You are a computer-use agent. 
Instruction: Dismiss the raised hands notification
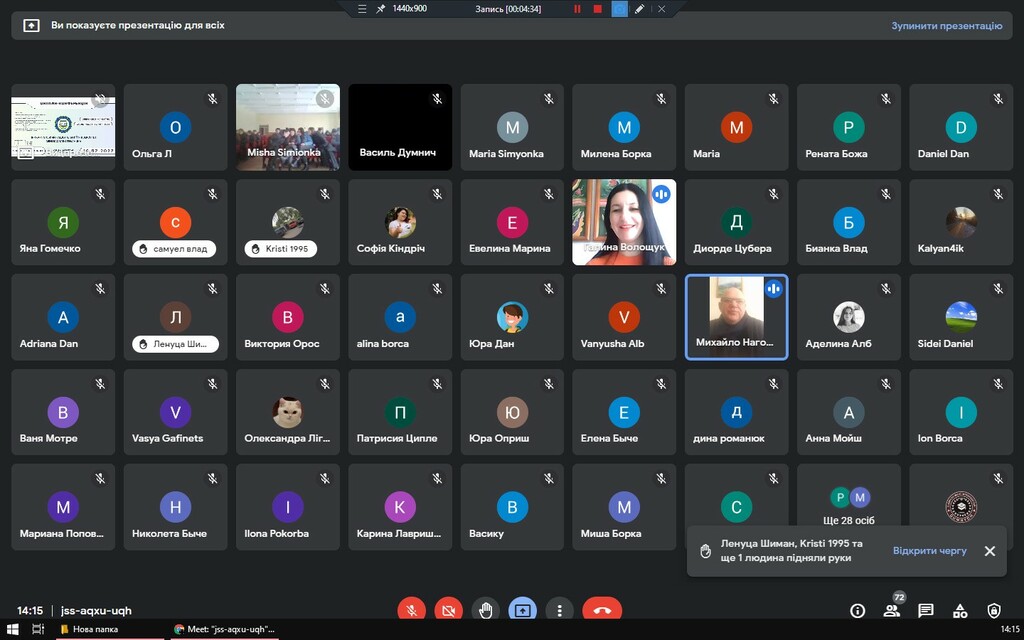(x=989, y=551)
